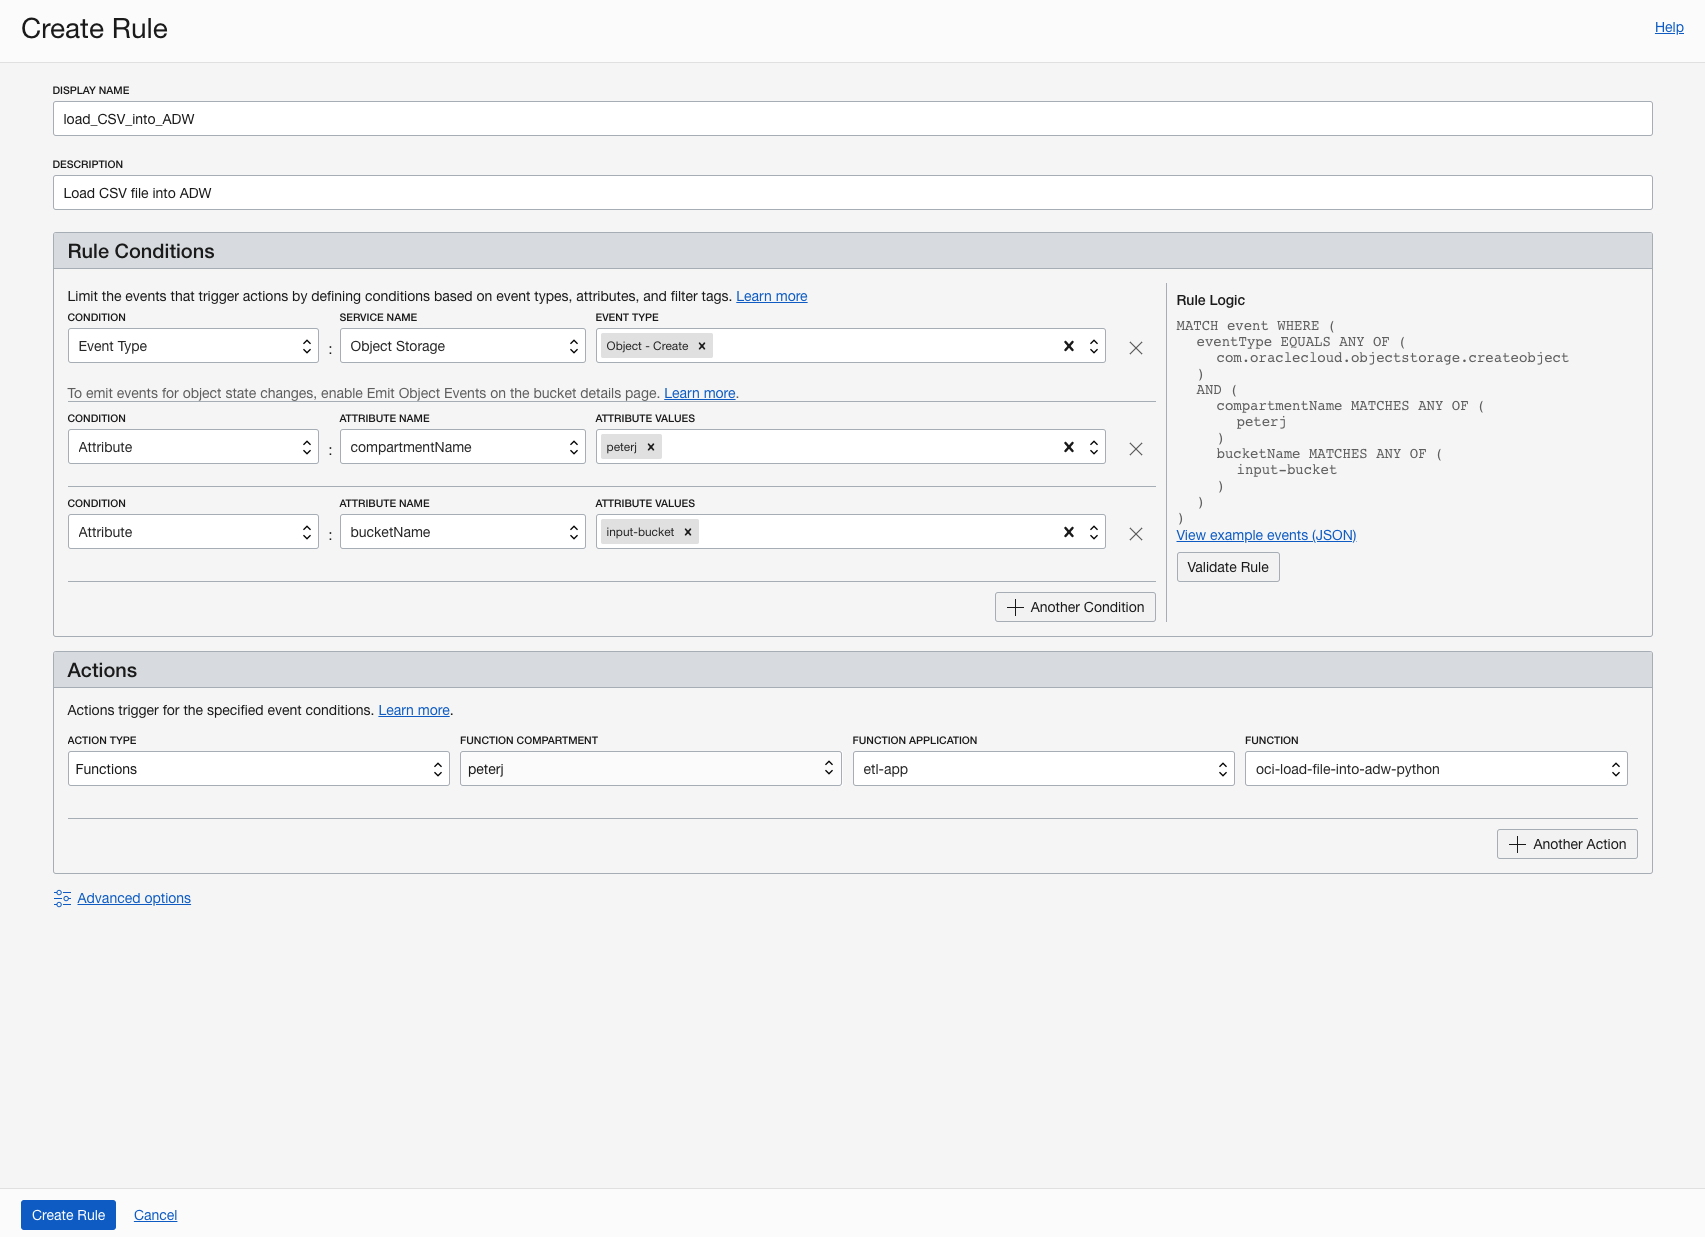Click the Rule Conditions section header
This screenshot has height=1237, width=1705.
coord(852,251)
